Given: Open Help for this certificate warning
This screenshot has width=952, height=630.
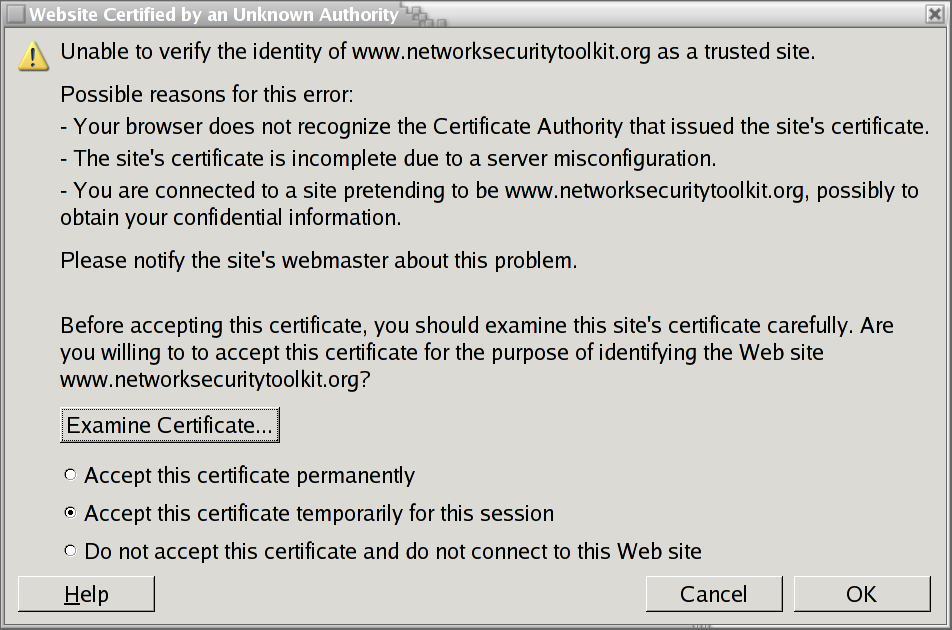Looking at the screenshot, I should [85, 593].
